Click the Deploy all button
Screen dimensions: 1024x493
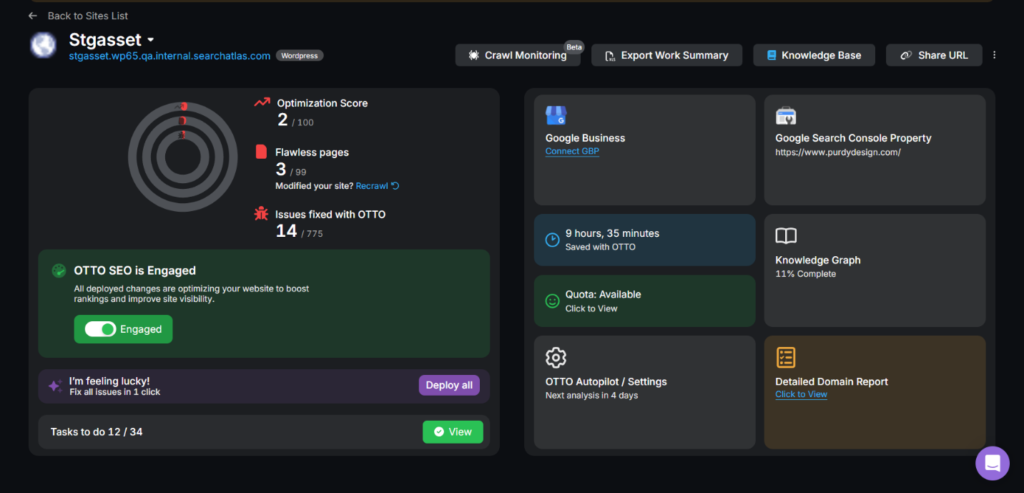(449, 385)
